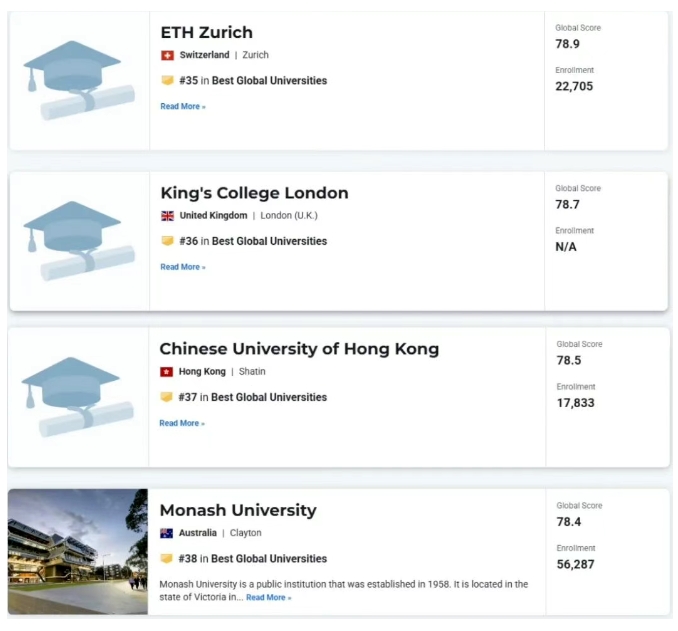Open the Monash University heading

(238, 510)
